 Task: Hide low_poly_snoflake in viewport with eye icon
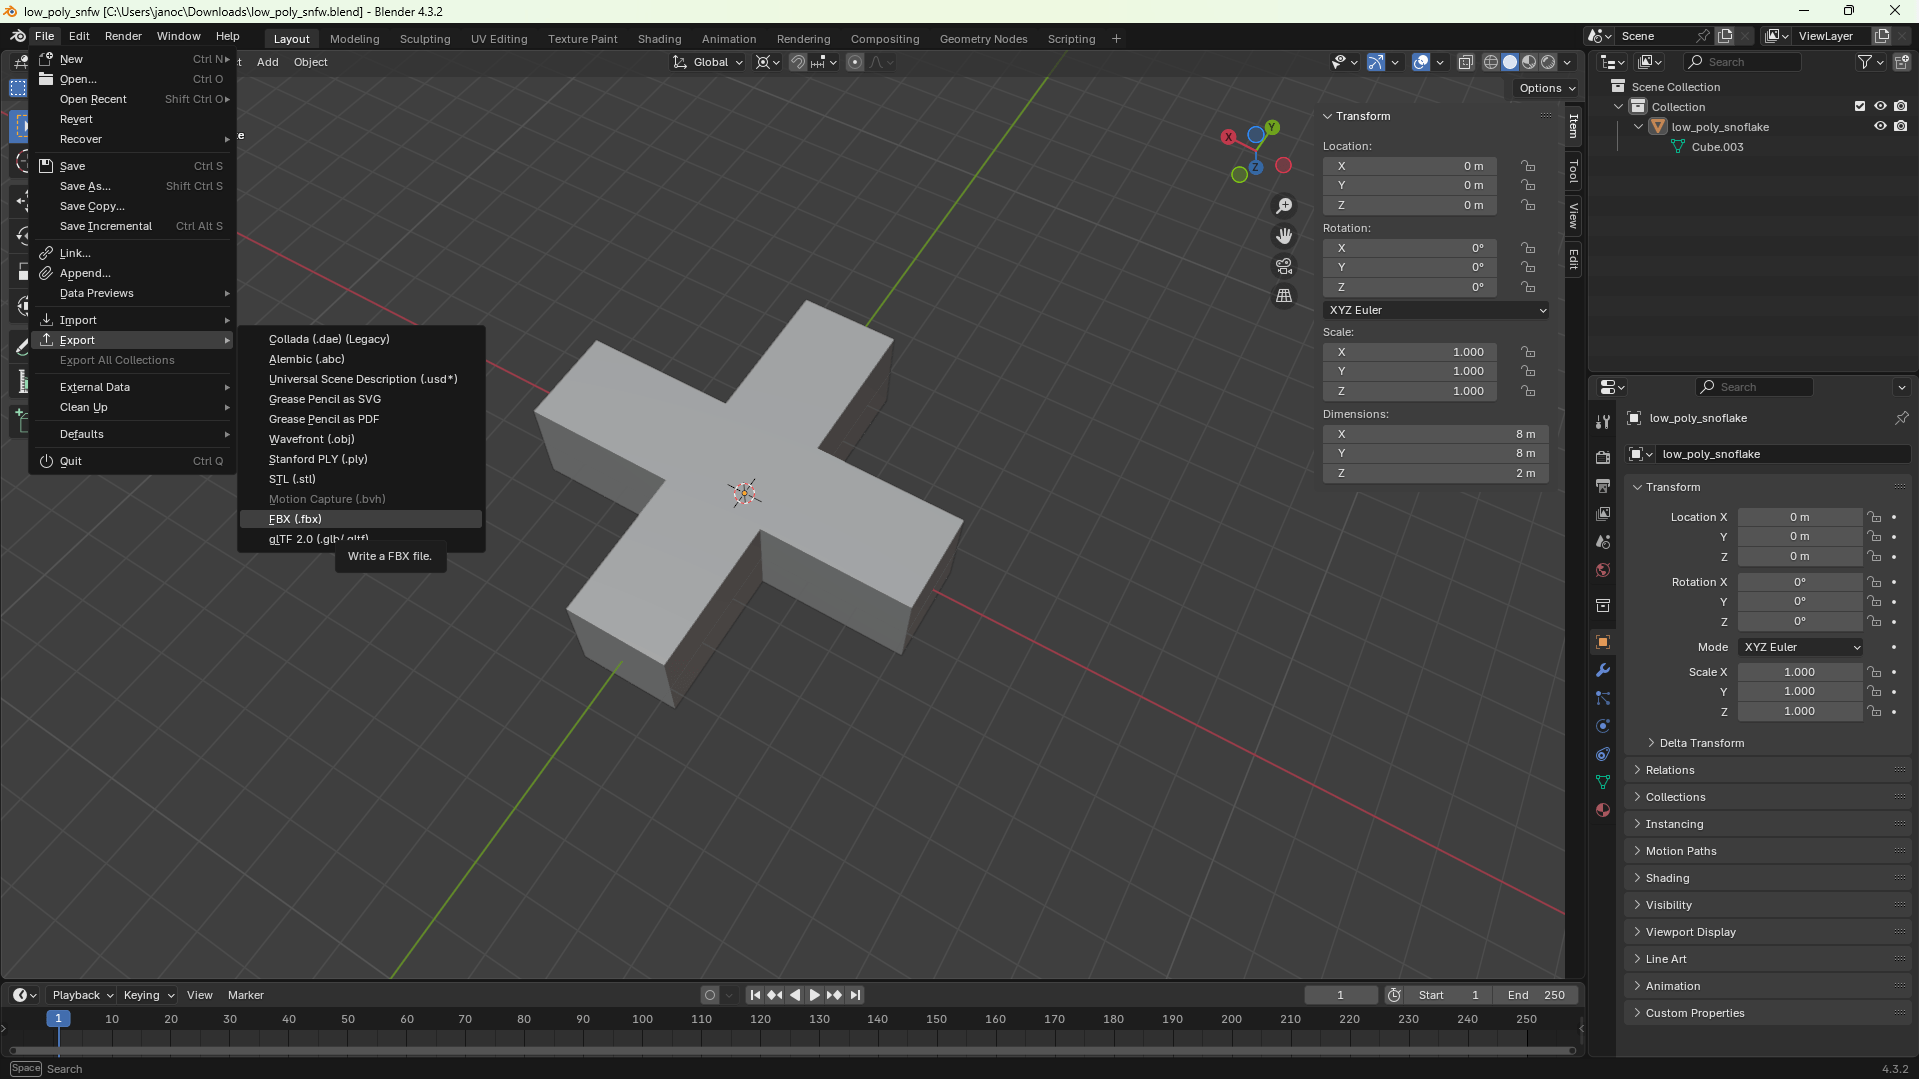[1880, 127]
